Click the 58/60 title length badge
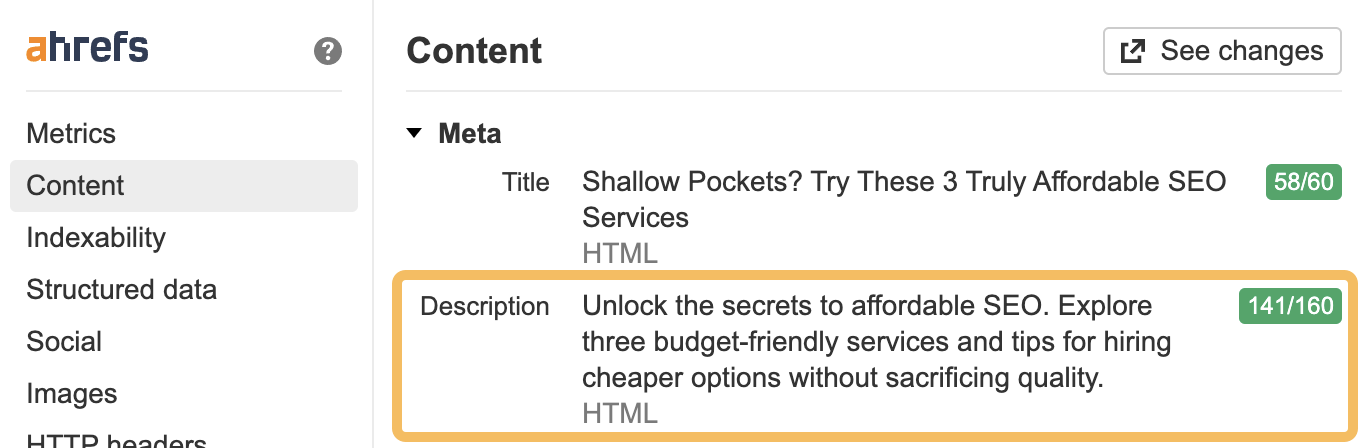Screen dimensions: 1366x448 (x=1303, y=183)
